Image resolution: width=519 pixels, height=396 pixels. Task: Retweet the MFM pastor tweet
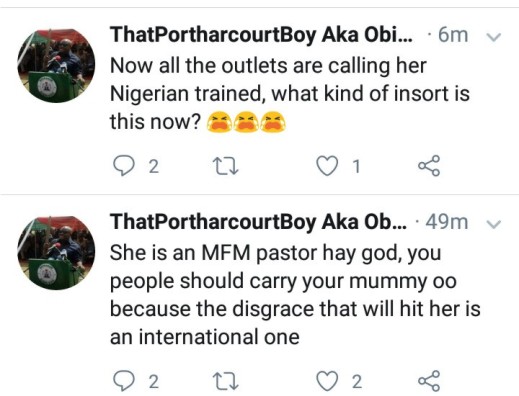tap(226, 381)
